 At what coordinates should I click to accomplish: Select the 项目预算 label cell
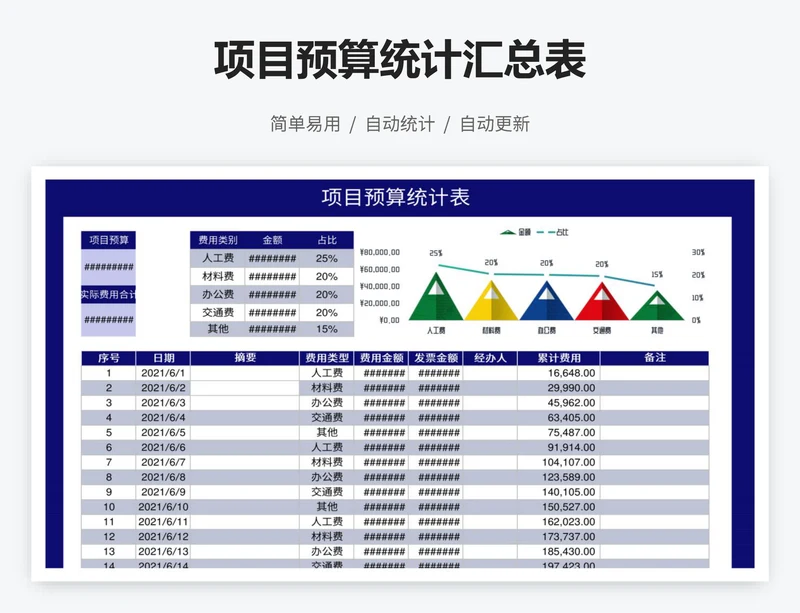click(x=108, y=240)
